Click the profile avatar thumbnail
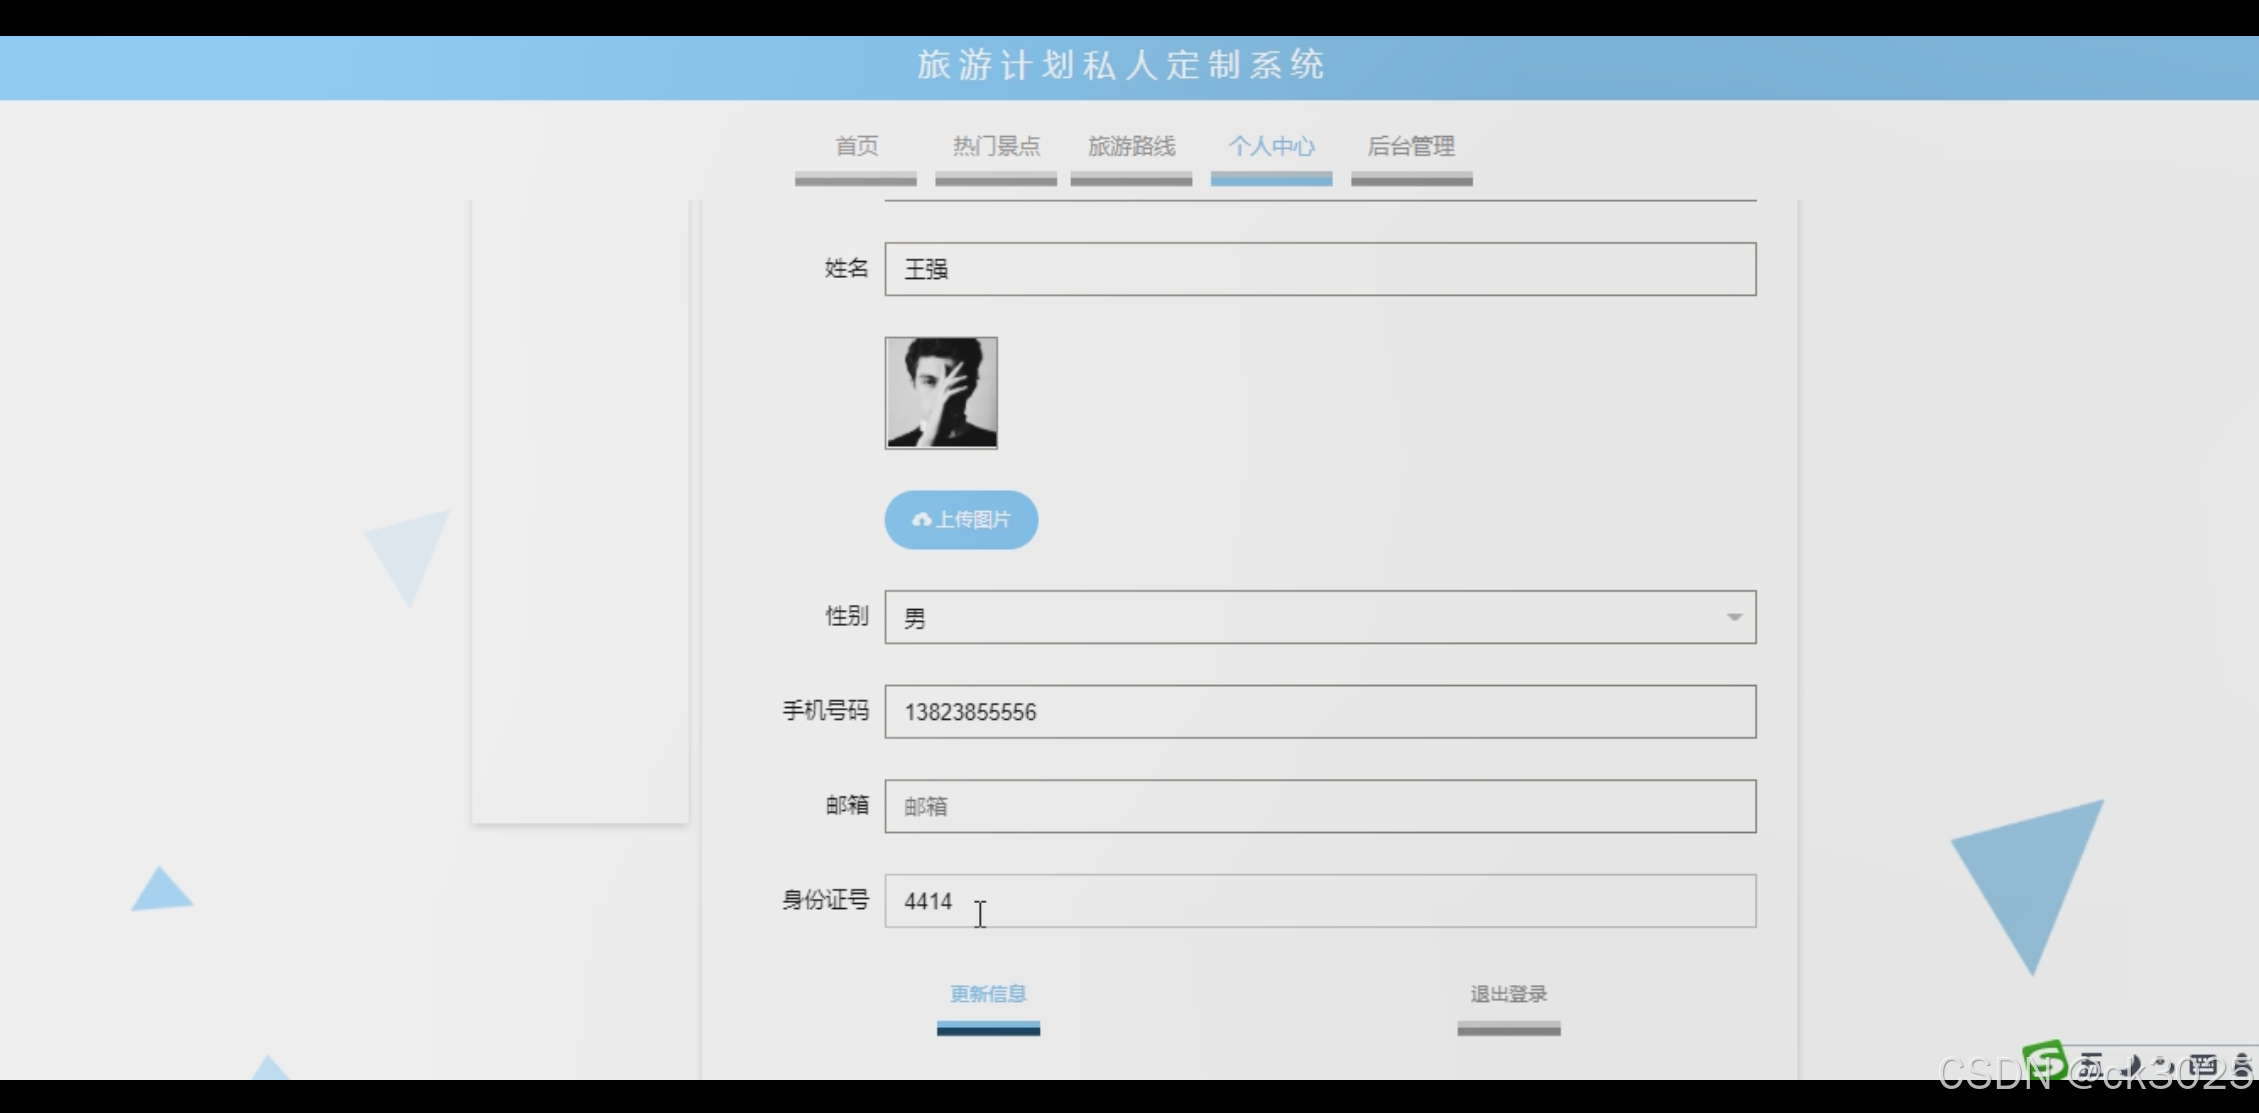The image size is (2259, 1113). tap(941, 393)
